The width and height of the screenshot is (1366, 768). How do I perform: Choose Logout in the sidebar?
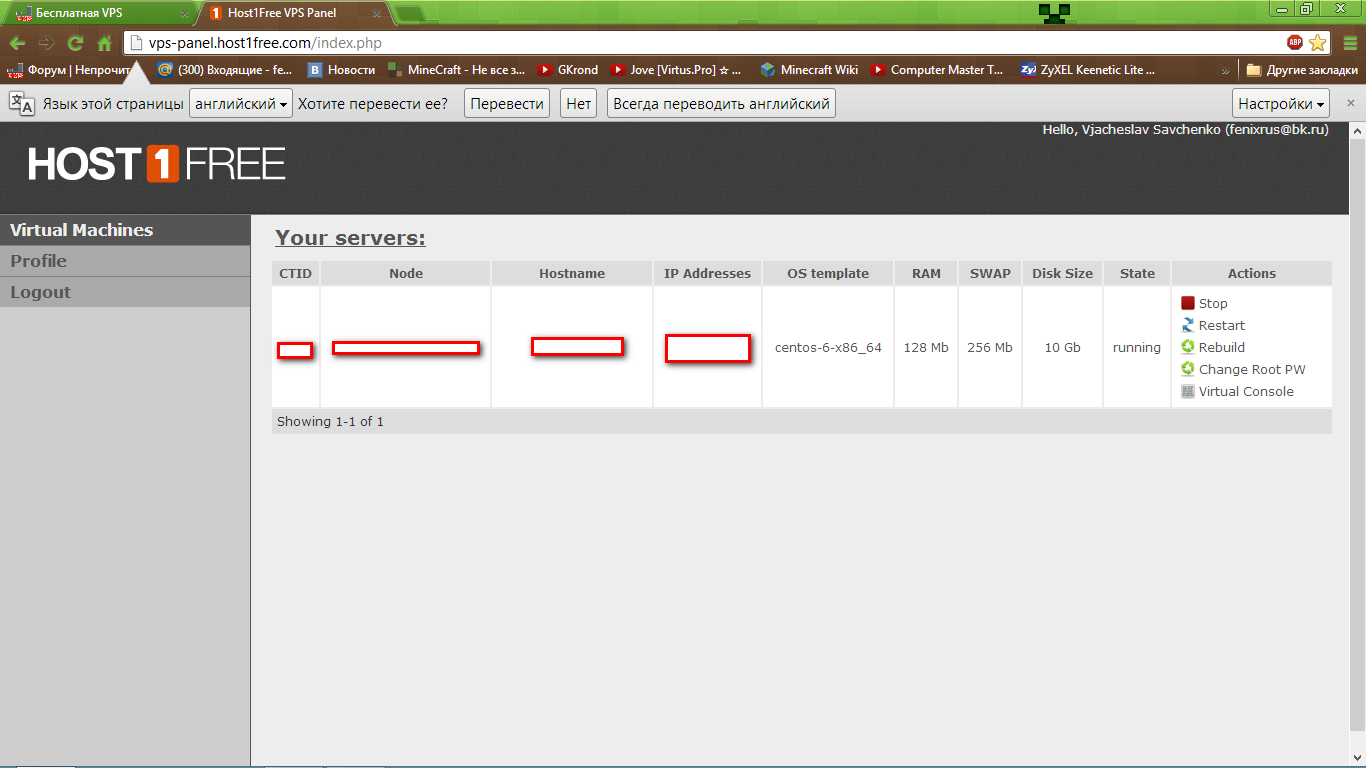[x=125, y=292]
